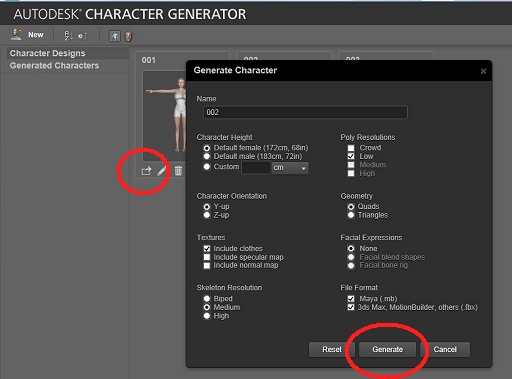Viewport: 512px width, 379px height.
Task: Enable Include normal map
Action: tap(207, 266)
